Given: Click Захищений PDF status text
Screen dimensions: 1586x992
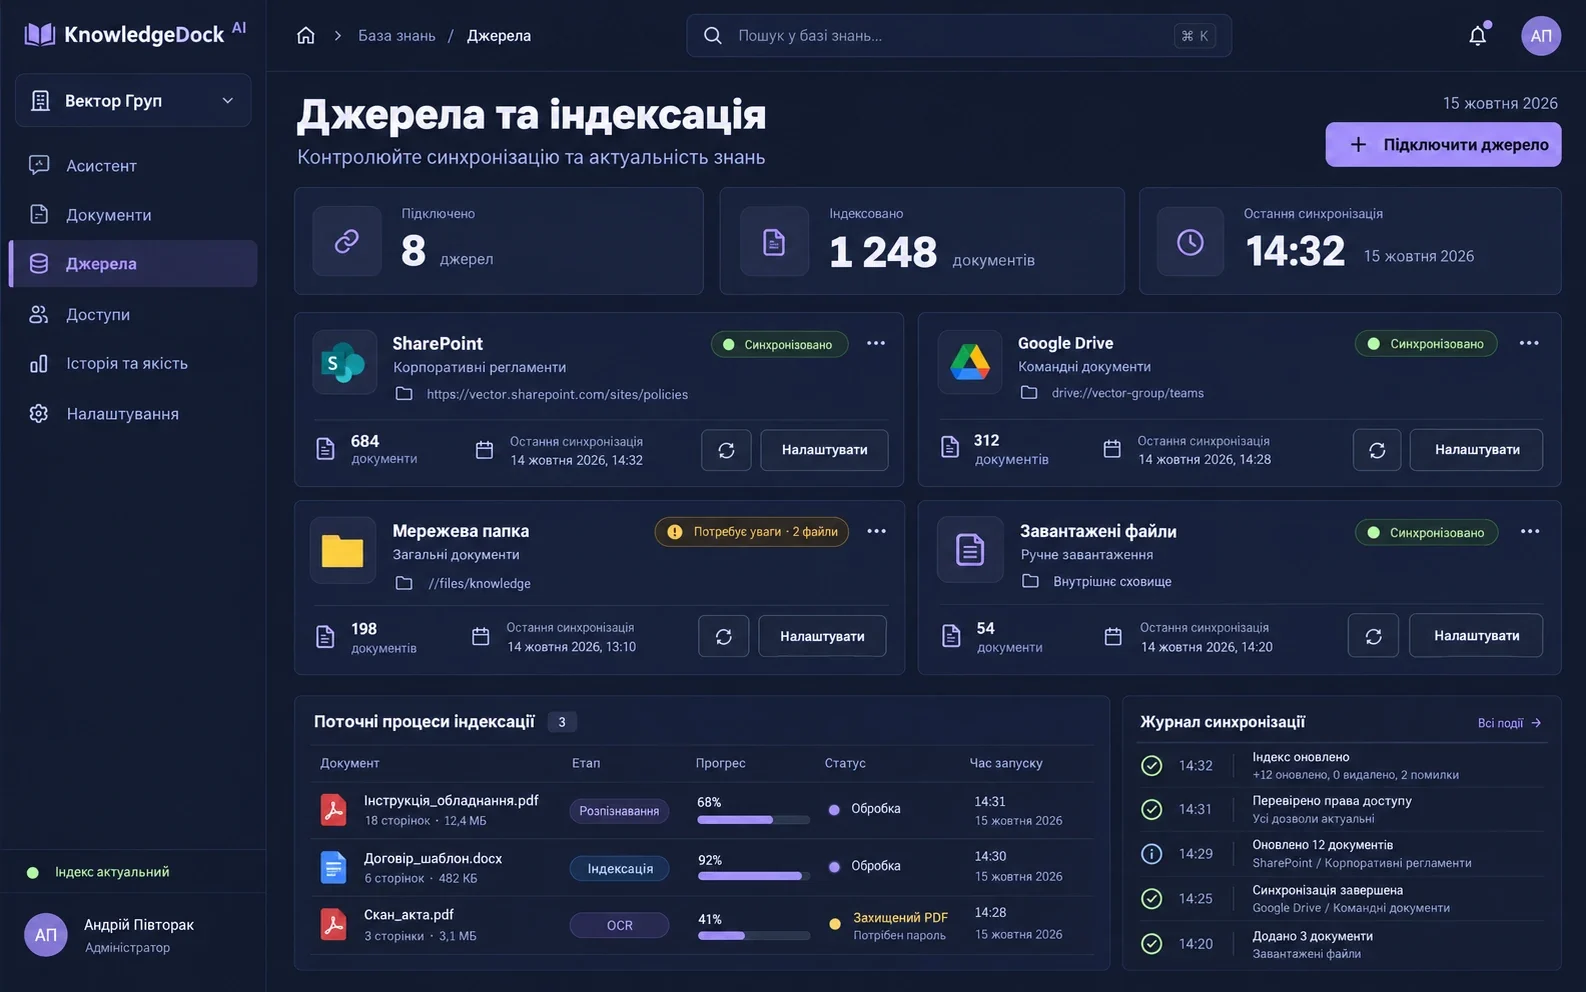Looking at the screenshot, I should pyautogui.click(x=900, y=917).
